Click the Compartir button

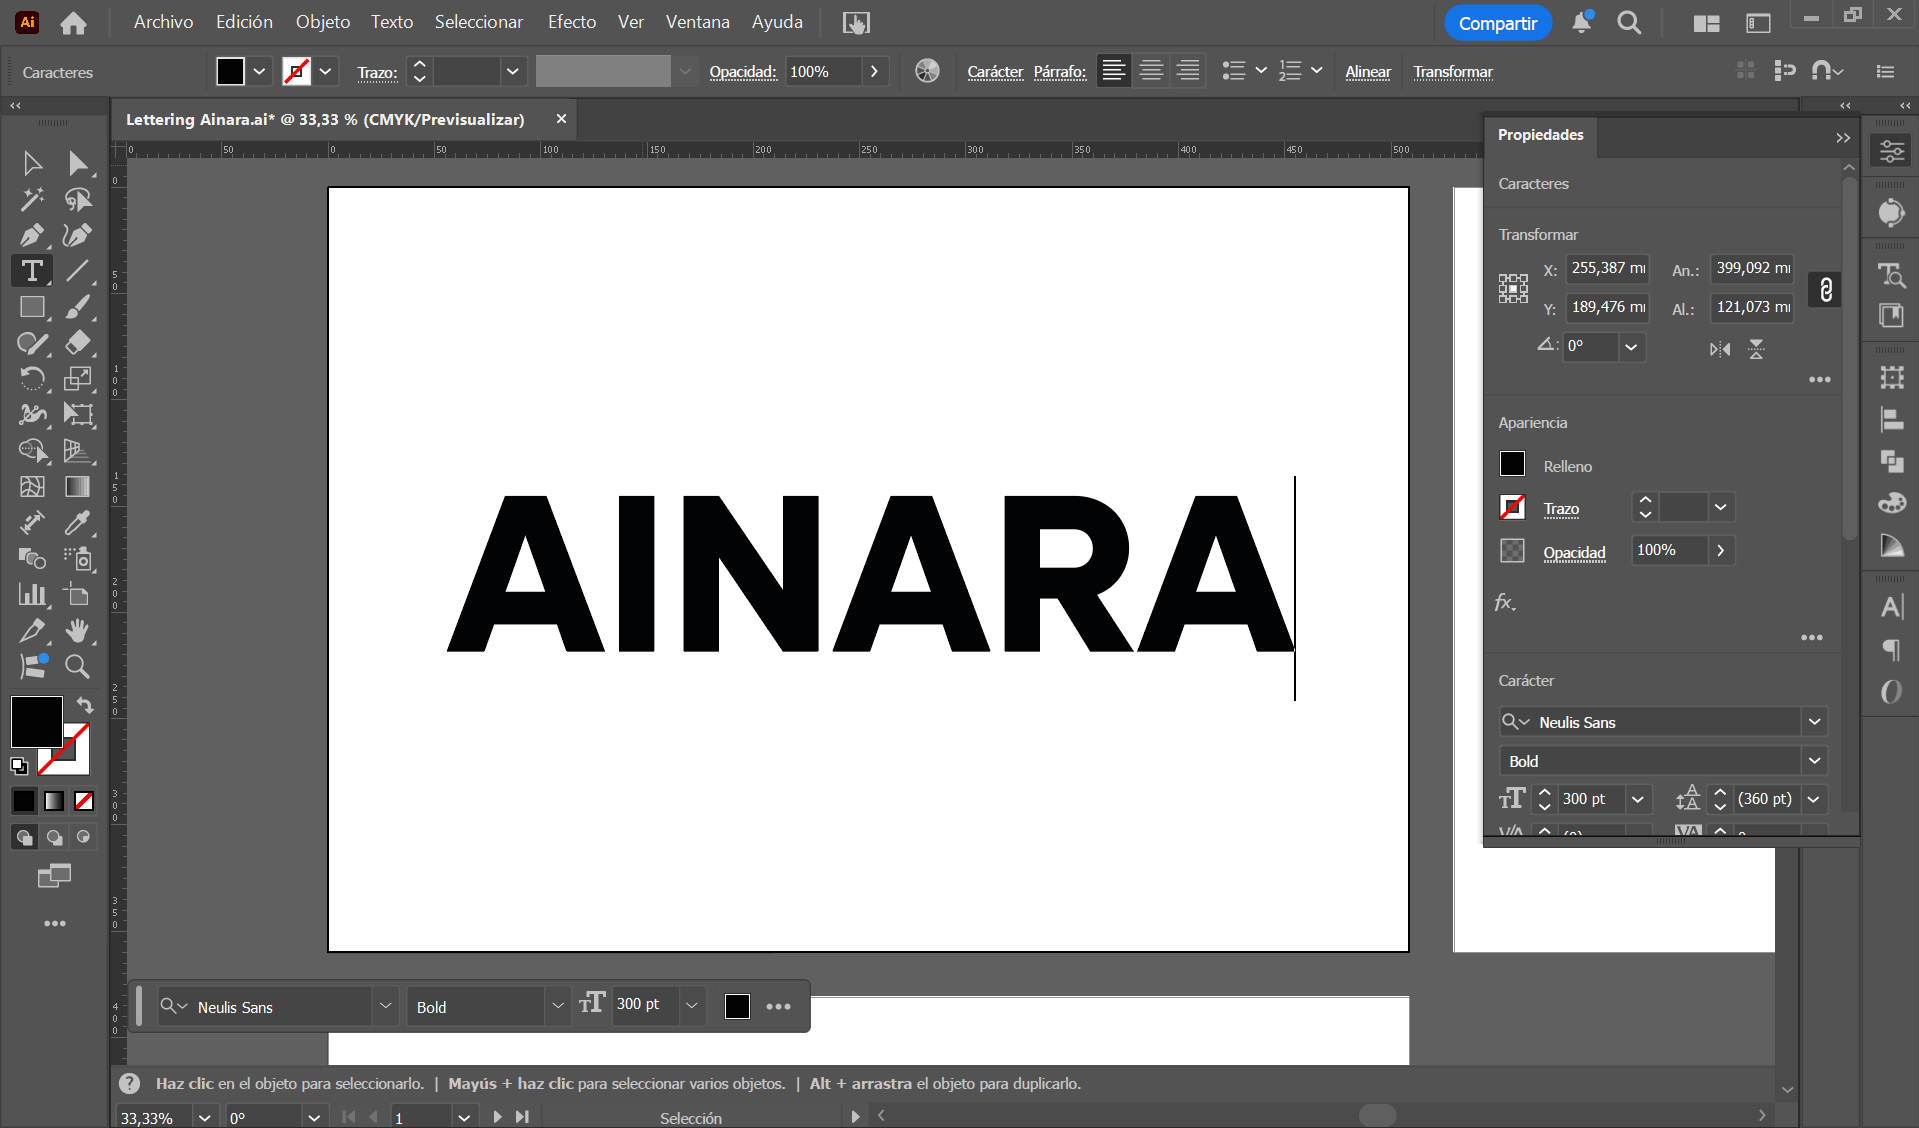tap(1497, 23)
